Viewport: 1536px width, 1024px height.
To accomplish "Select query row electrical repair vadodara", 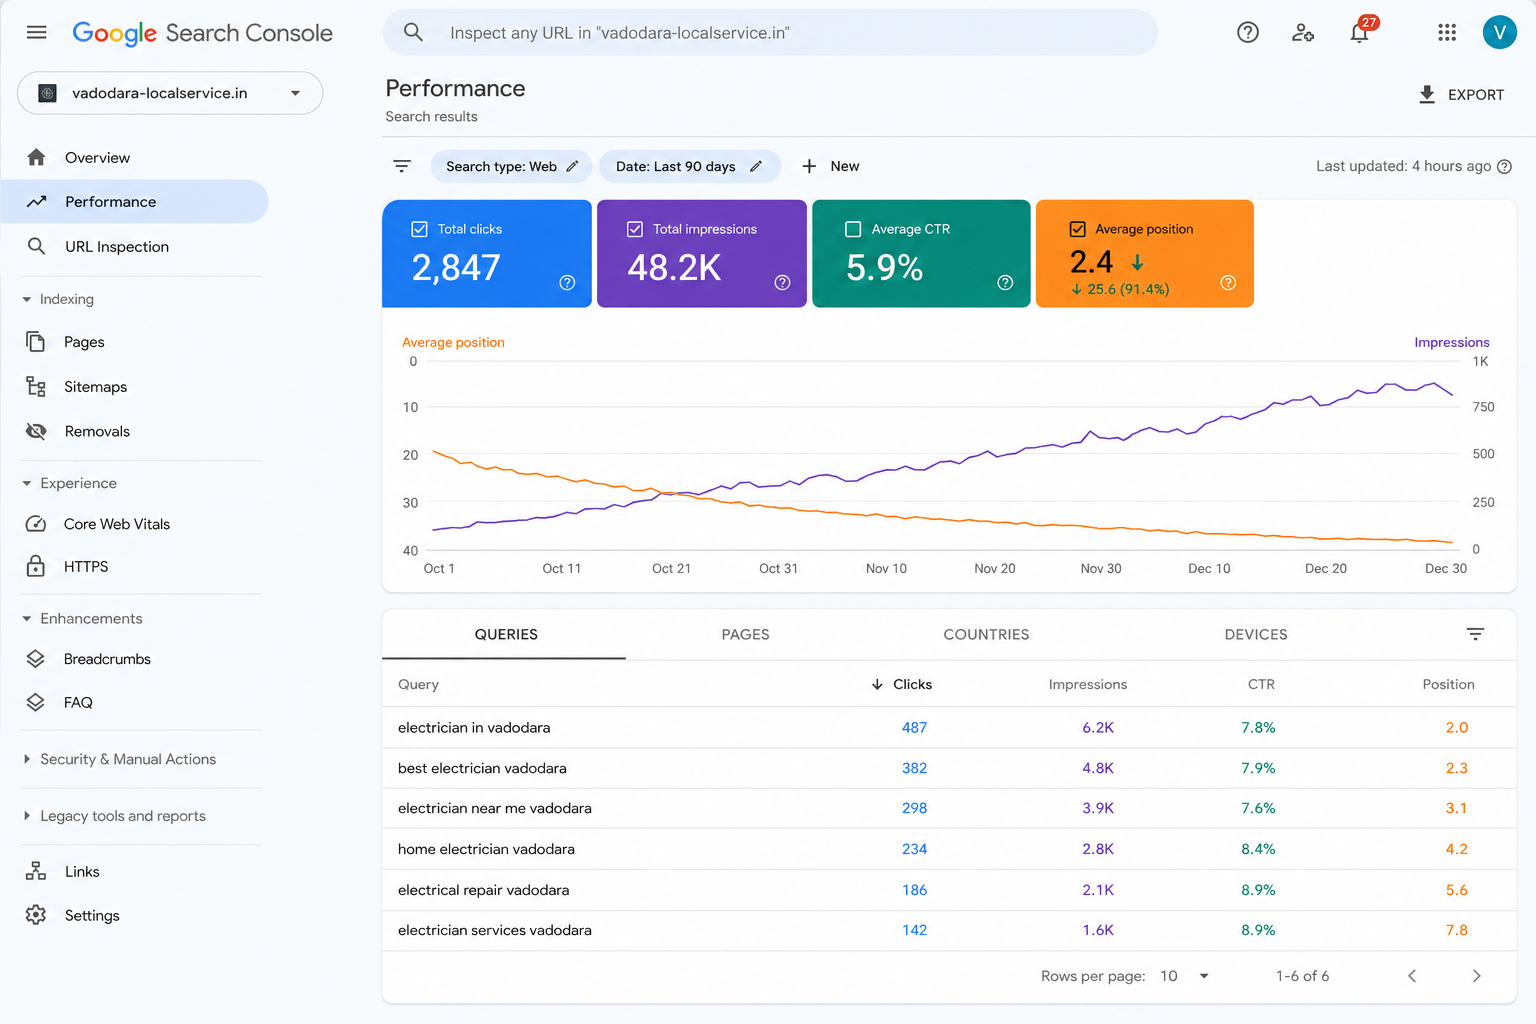I will pyautogui.click(x=949, y=890).
